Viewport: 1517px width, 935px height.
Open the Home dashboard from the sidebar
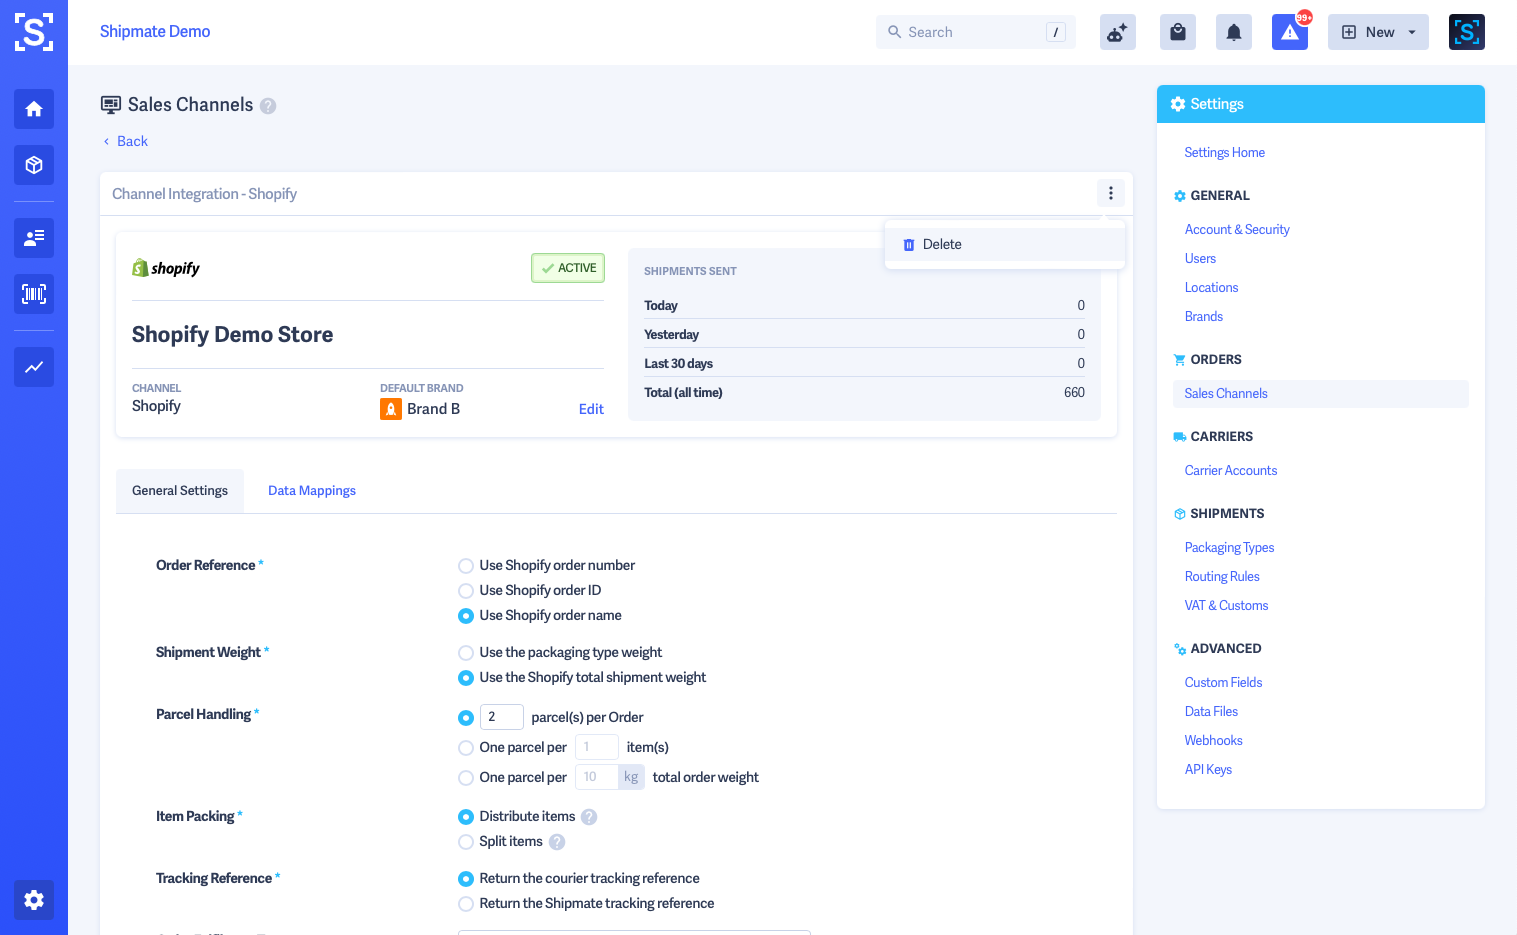(33, 109)
